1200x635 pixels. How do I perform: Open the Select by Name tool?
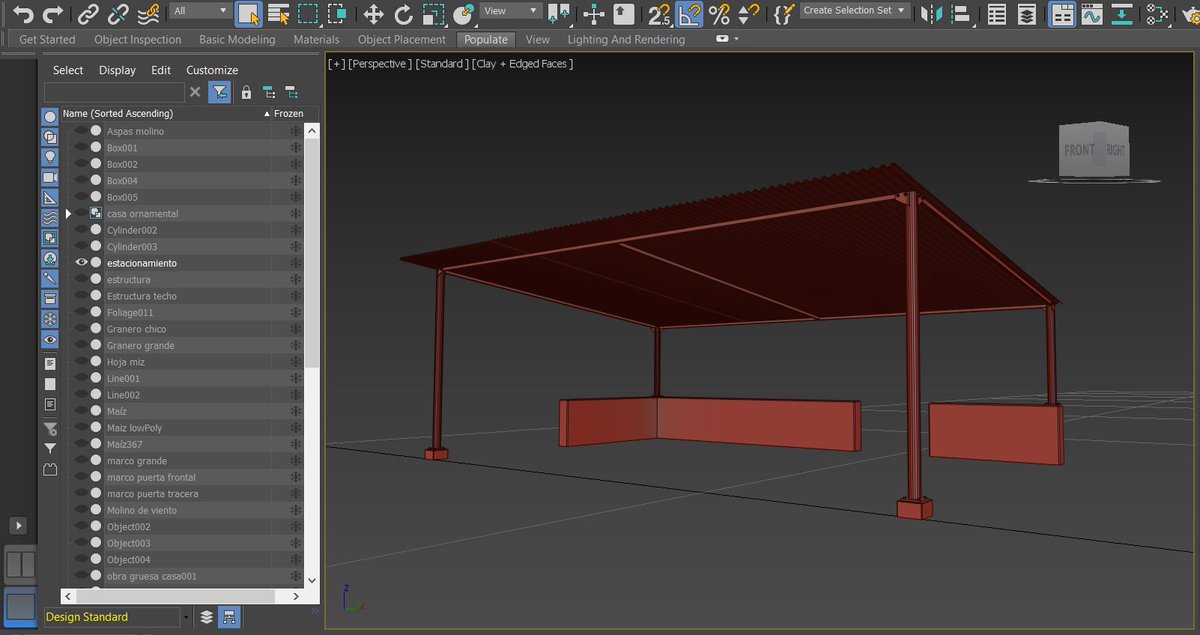[279, 14]
